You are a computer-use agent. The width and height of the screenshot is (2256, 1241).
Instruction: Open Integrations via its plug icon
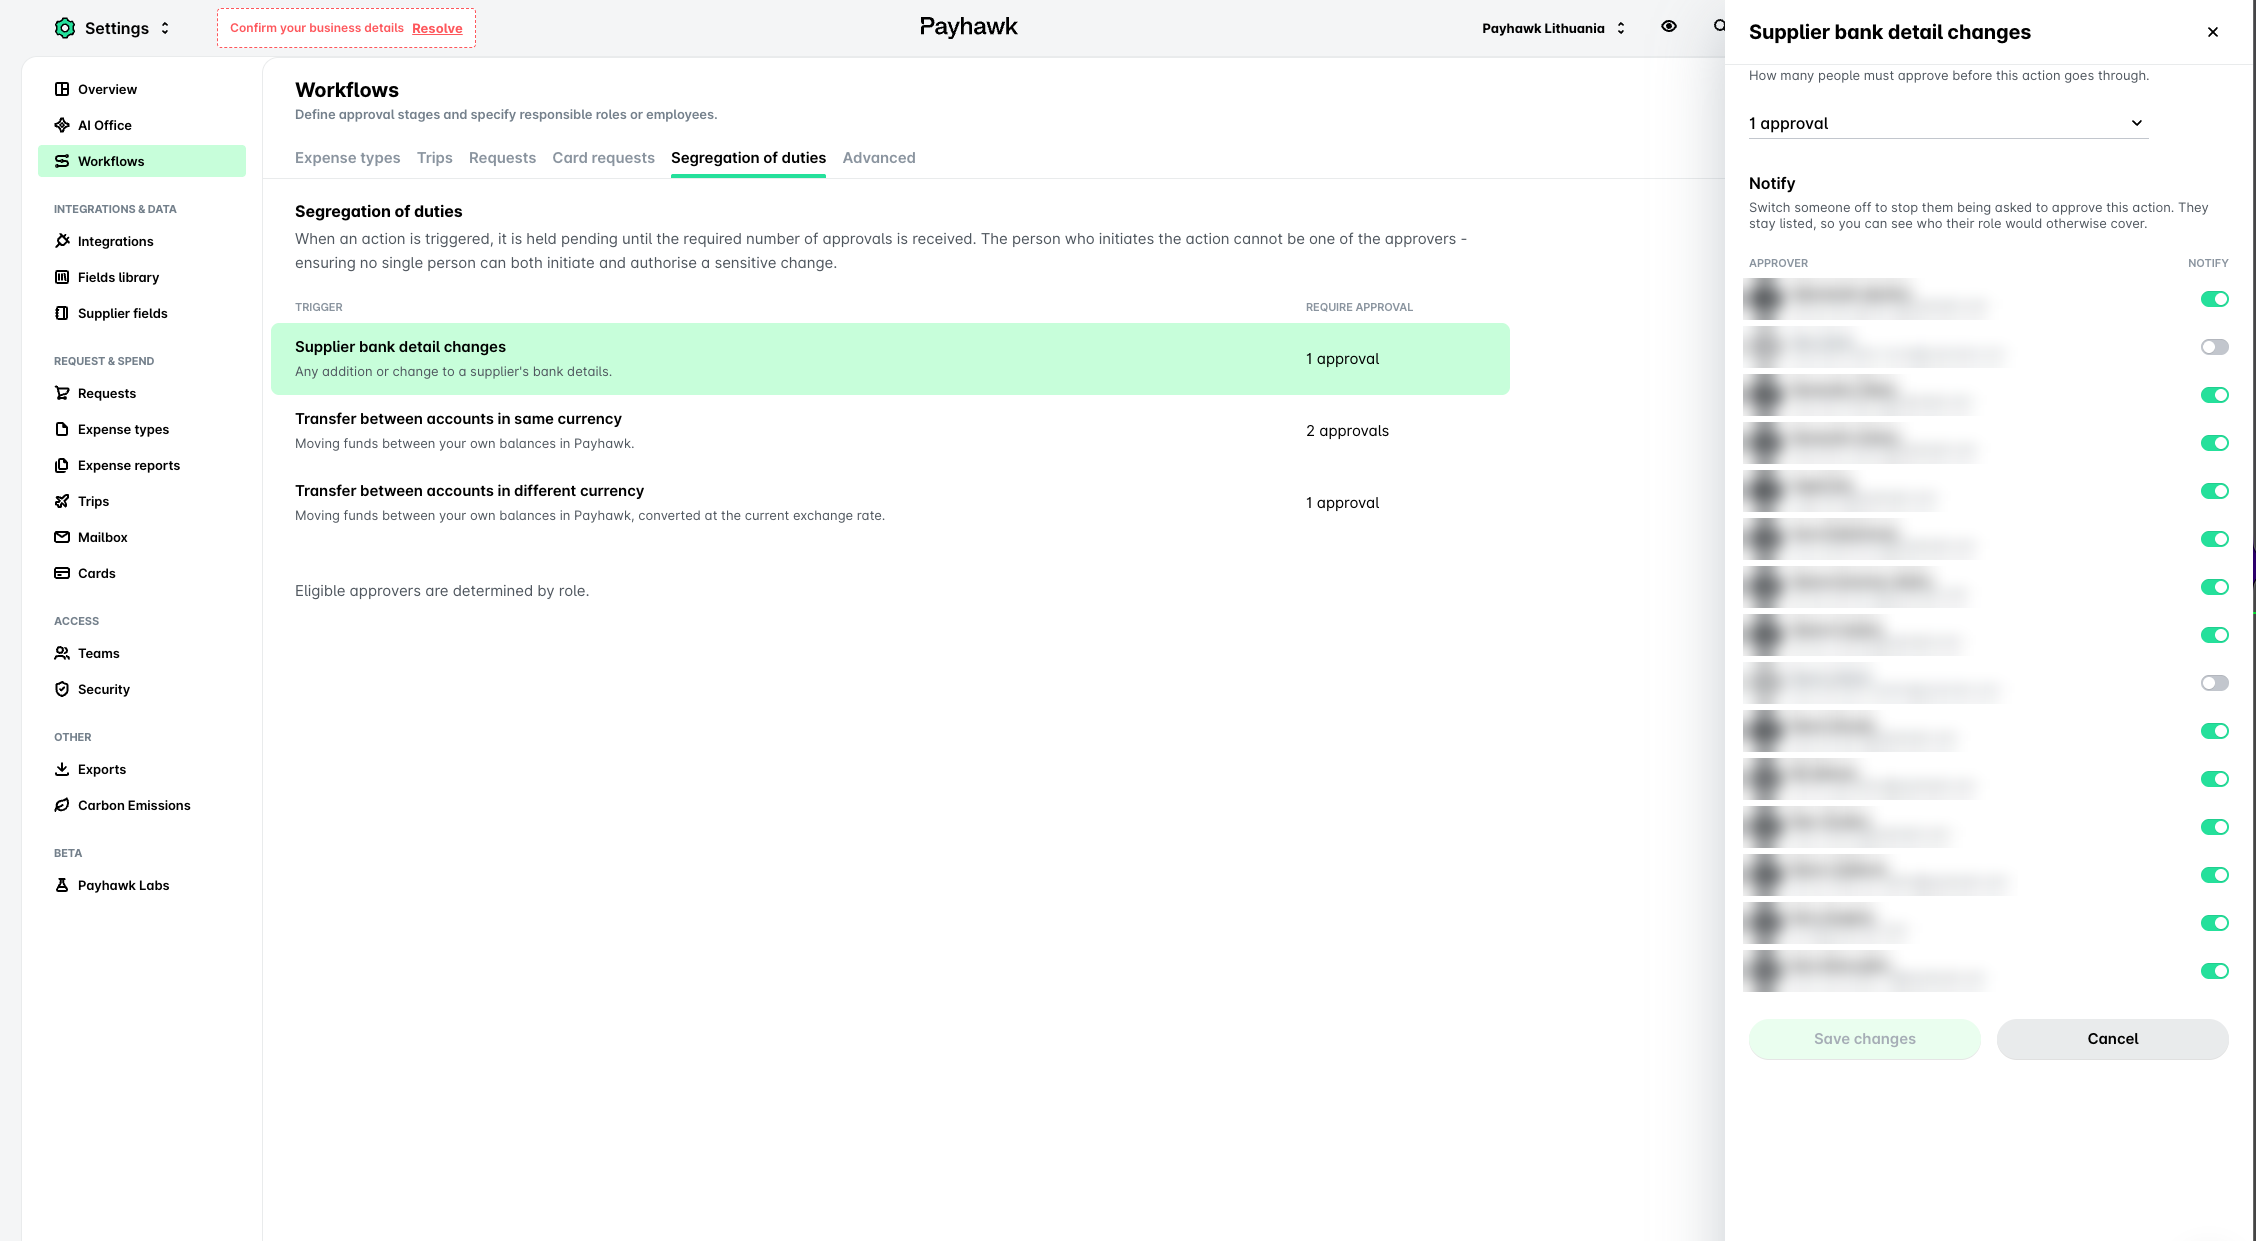tap(62, 241)
